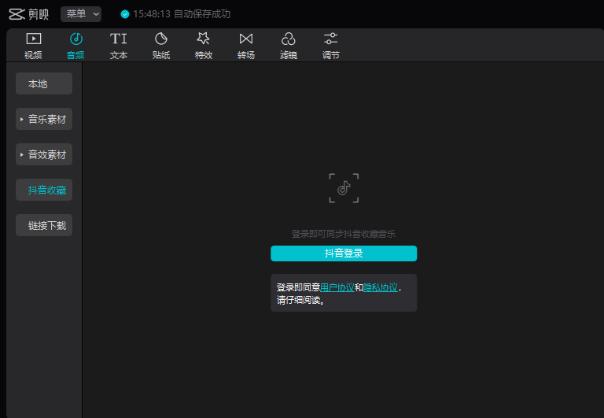
Task: Open the 调节 (Adjust) sliders icon
Action: pos(330,39)
